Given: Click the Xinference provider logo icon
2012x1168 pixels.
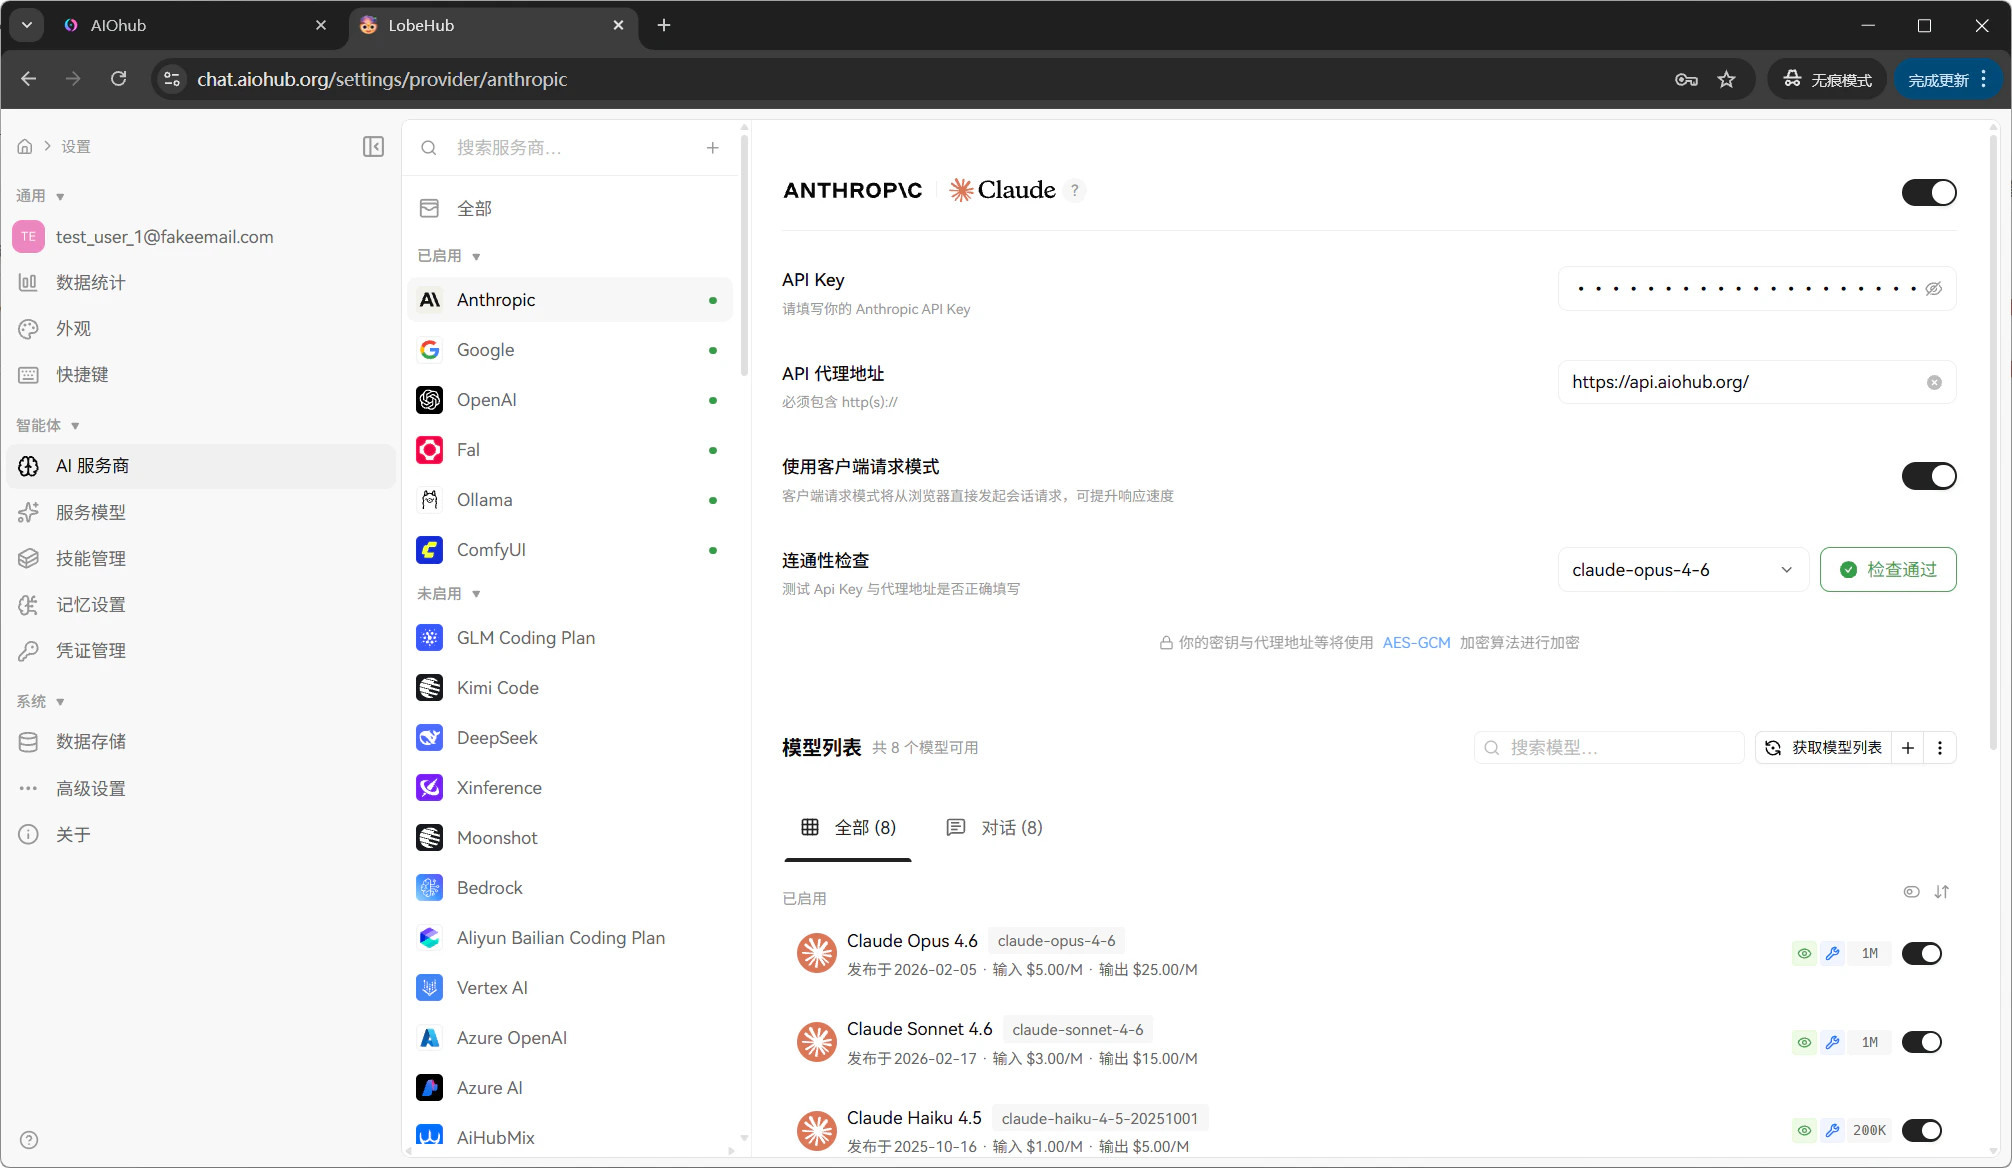Looking at the screenshot, I should 430,788.
